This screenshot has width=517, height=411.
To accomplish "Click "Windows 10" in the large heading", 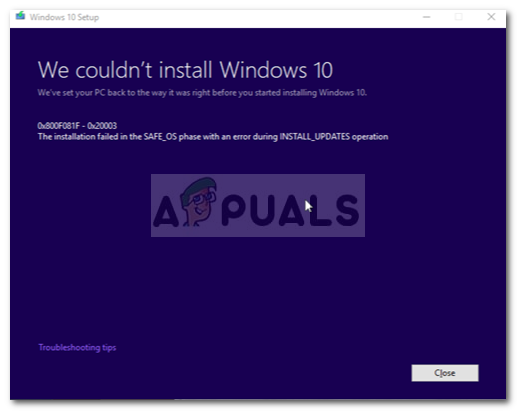I will (276, 70).
